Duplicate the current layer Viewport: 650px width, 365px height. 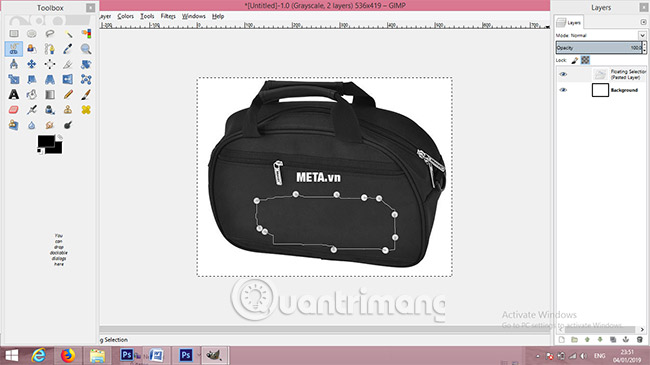pos(613,340)
